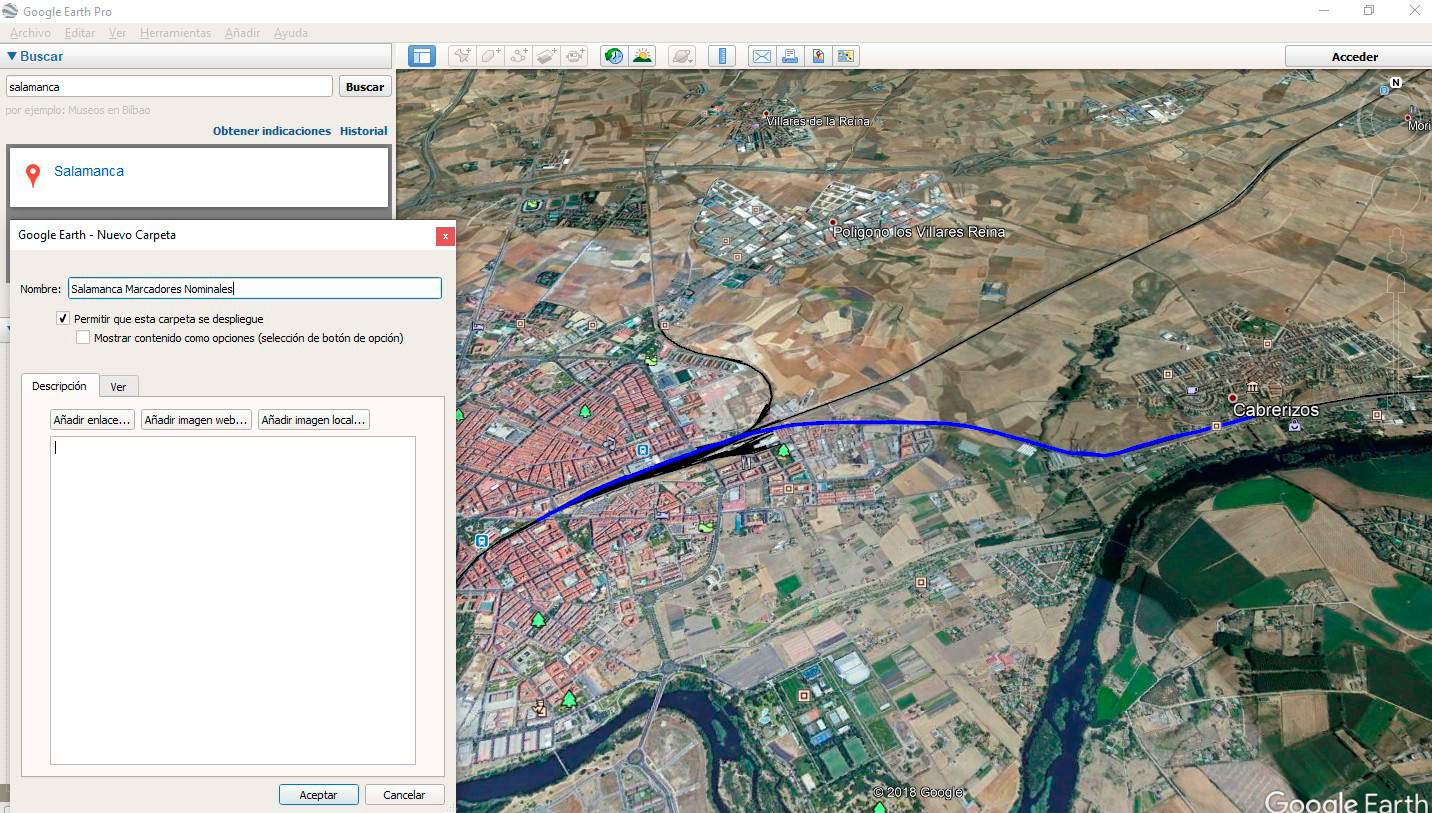Open the Editar menu
1432x813 pixels.
coord(80,33)
